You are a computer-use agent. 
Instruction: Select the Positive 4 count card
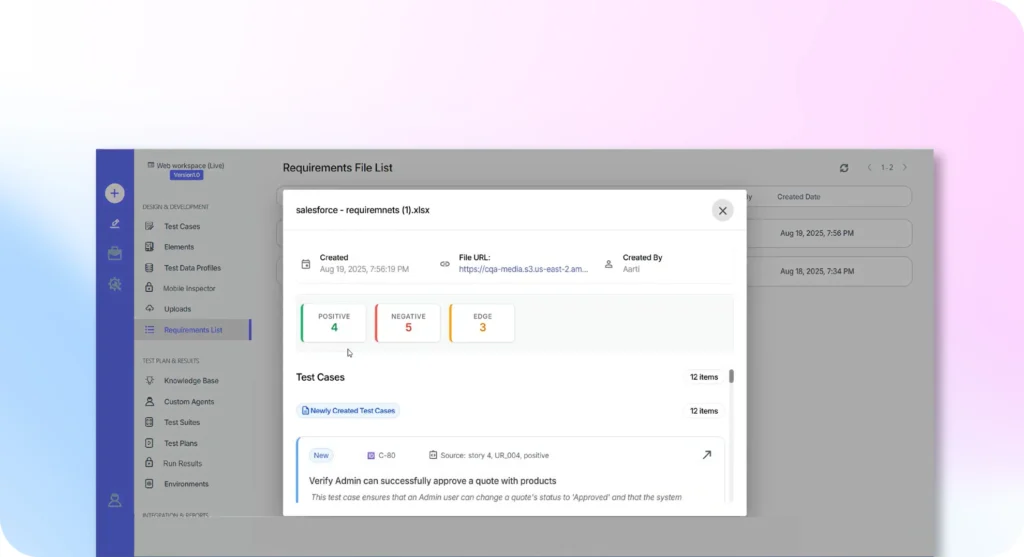point(334,323)
